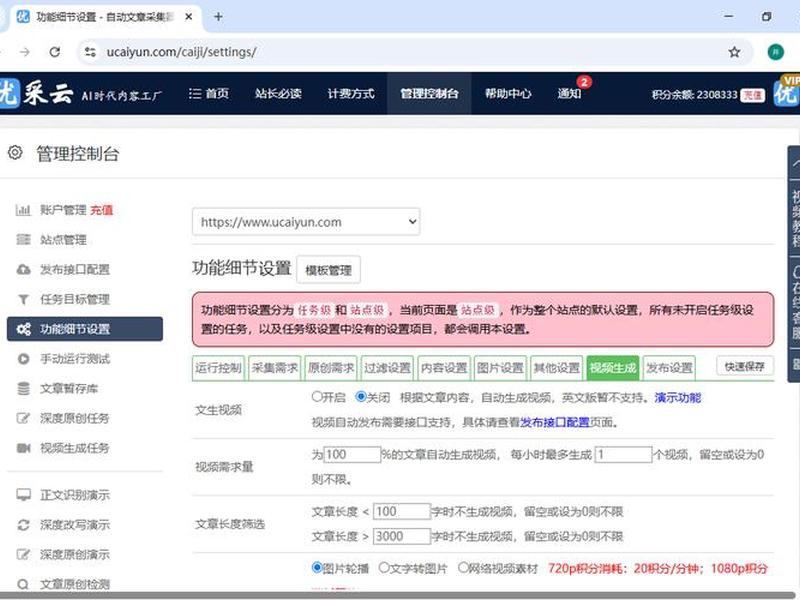800x600 pixels.
Task: Click the red notification badge showing 2
Action: (584, 82)
